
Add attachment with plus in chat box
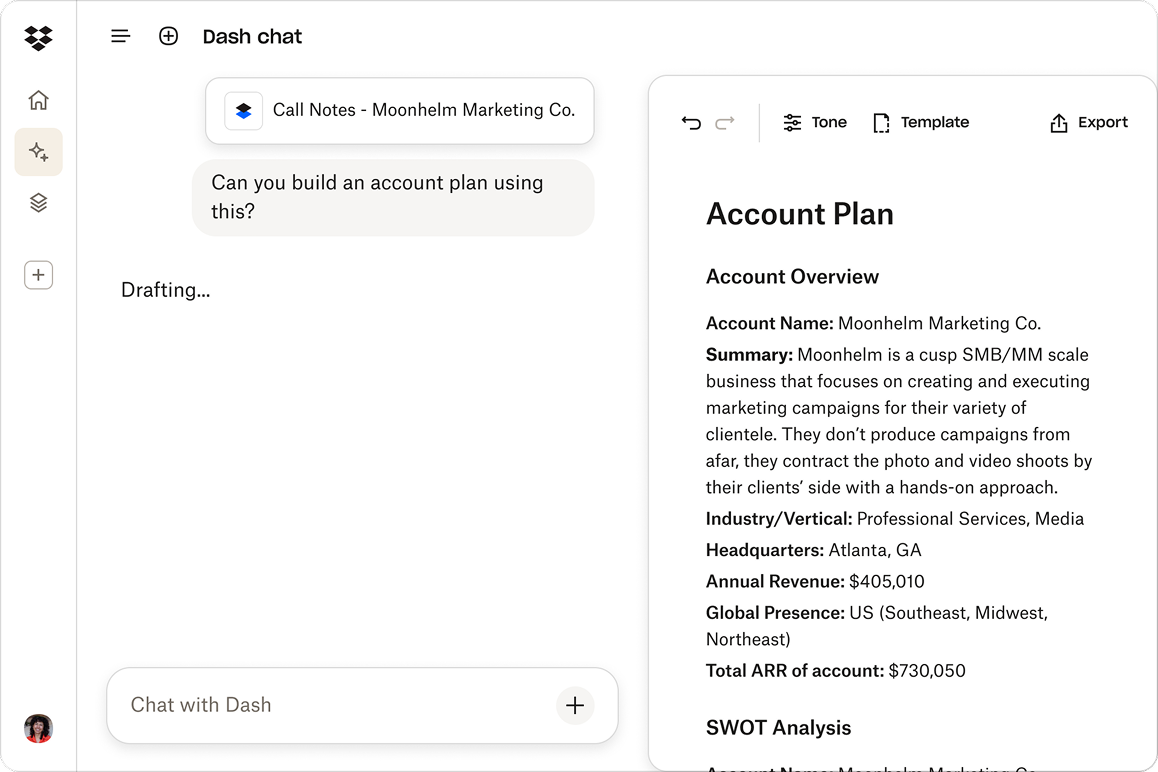[575, 706]
